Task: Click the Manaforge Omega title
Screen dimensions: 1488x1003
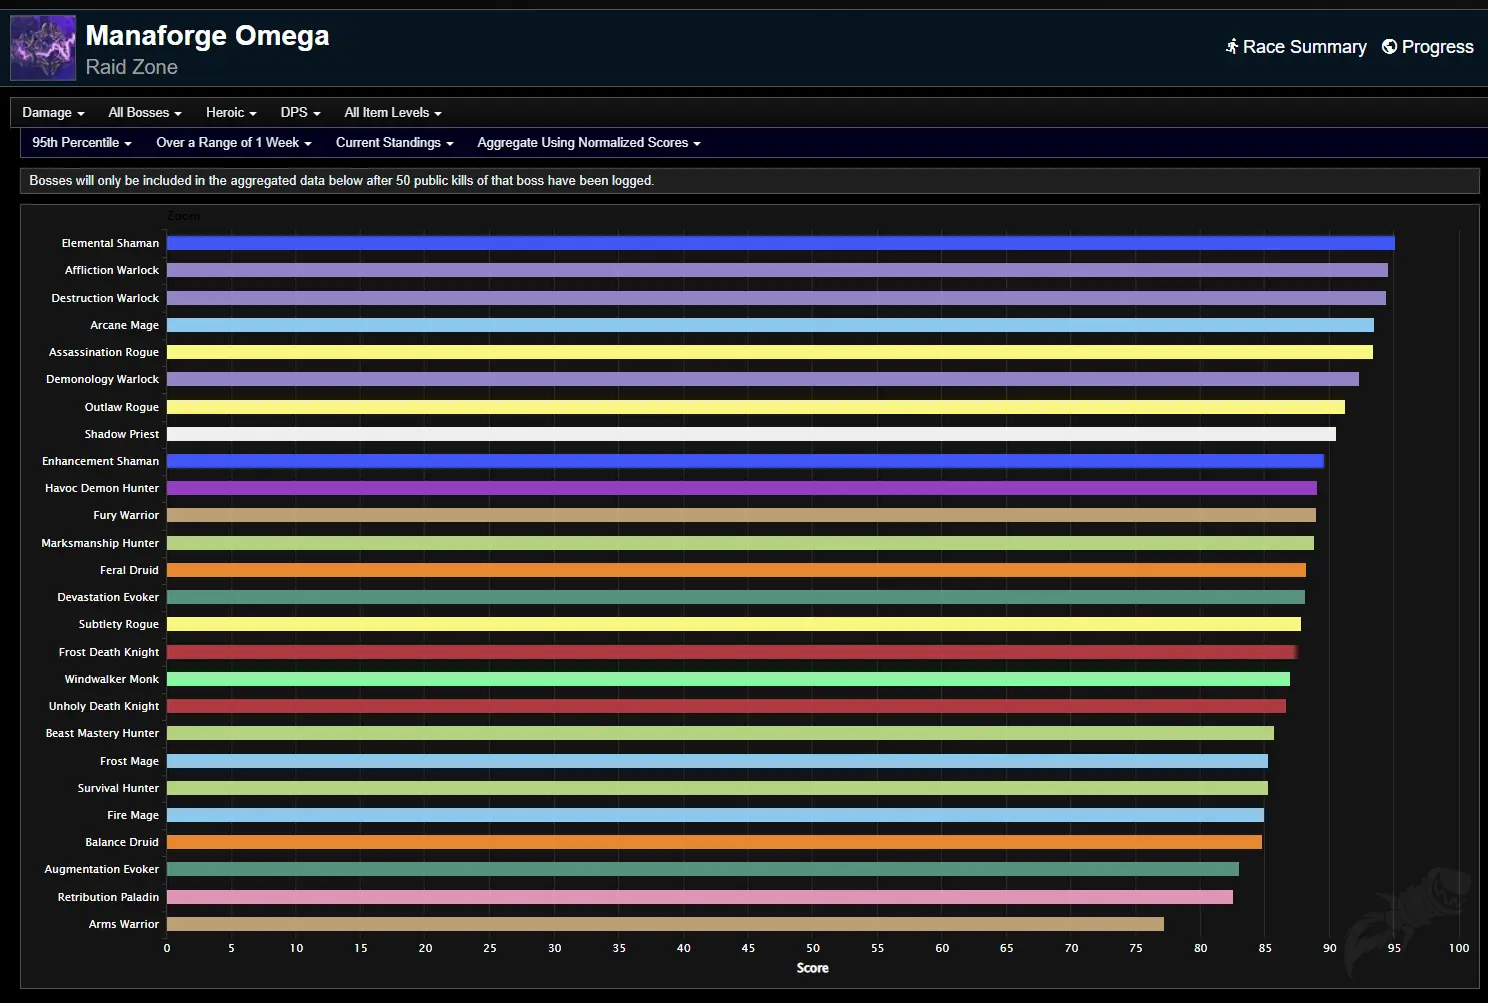Action: point(207,36)
